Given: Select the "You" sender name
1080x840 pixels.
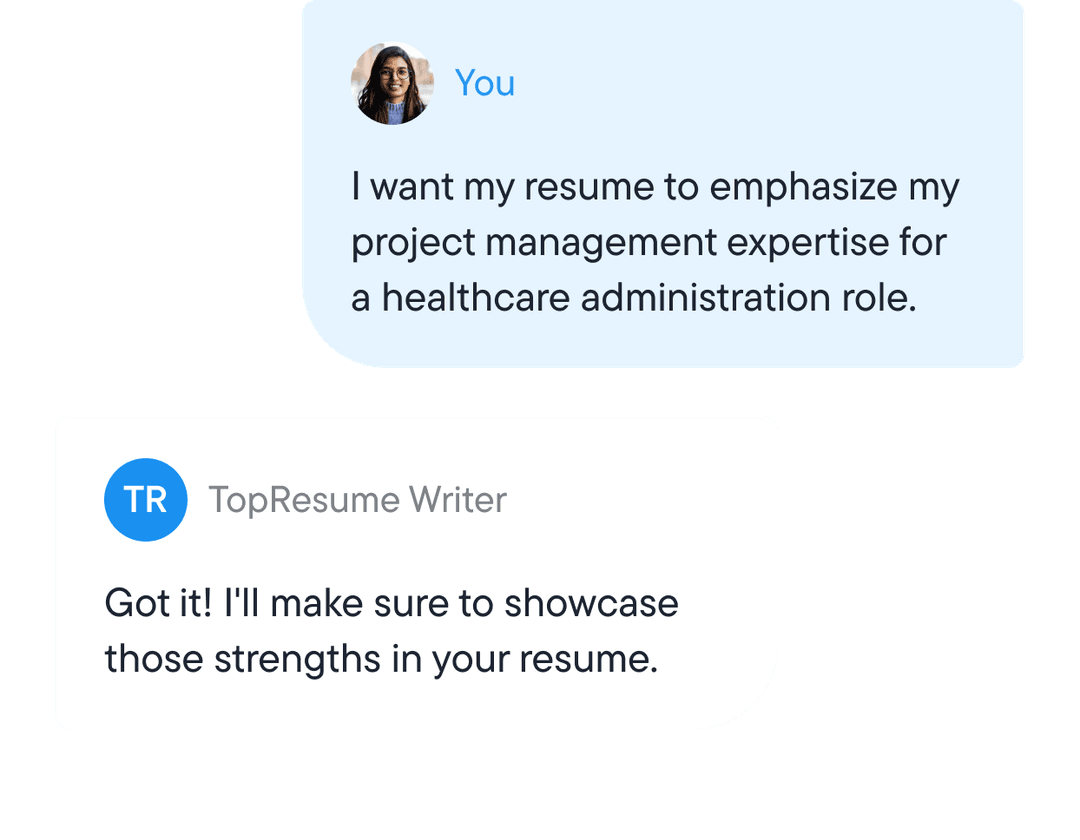Looking at the screenshot, I should pos(485,84).
